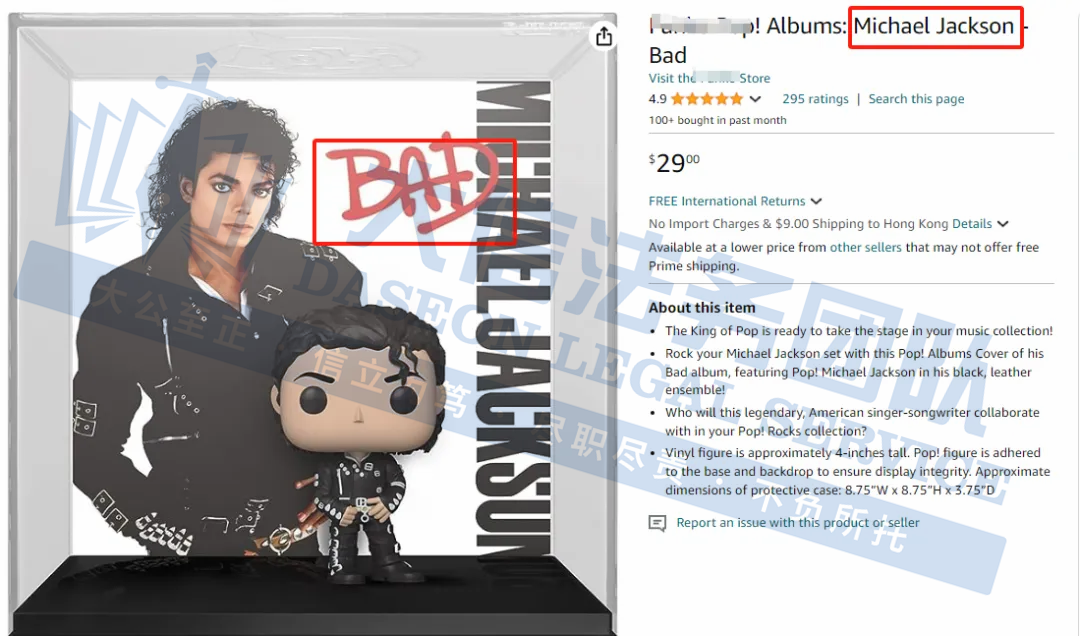The image size is (1080, 636).
Task: Open the other sellers link
Action: coord(865,247)
